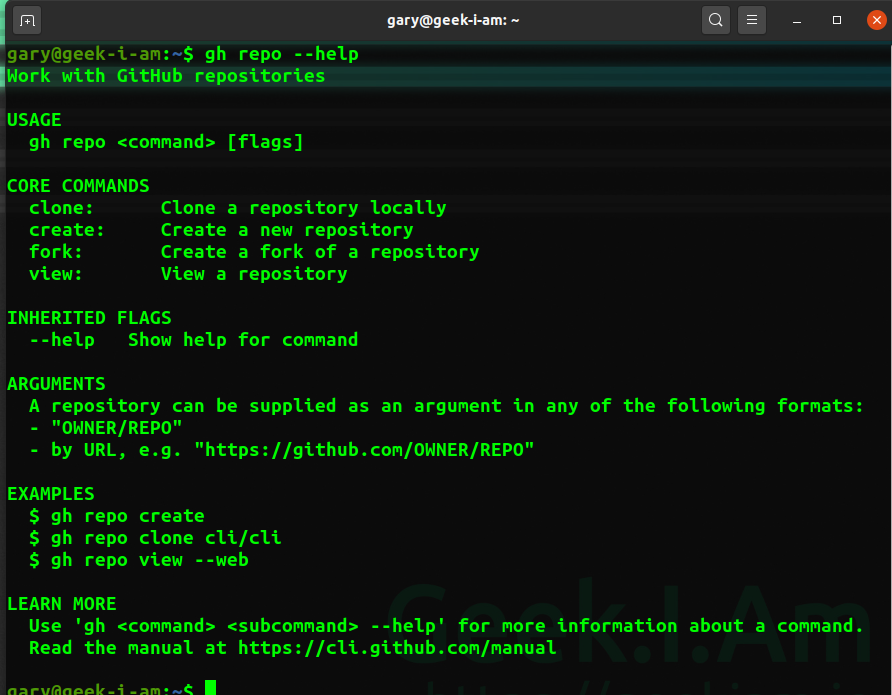Image resolution: width=892 pixels, height=695 pixels.
Task: Maximize the terminal window
Action: [837, 20]
